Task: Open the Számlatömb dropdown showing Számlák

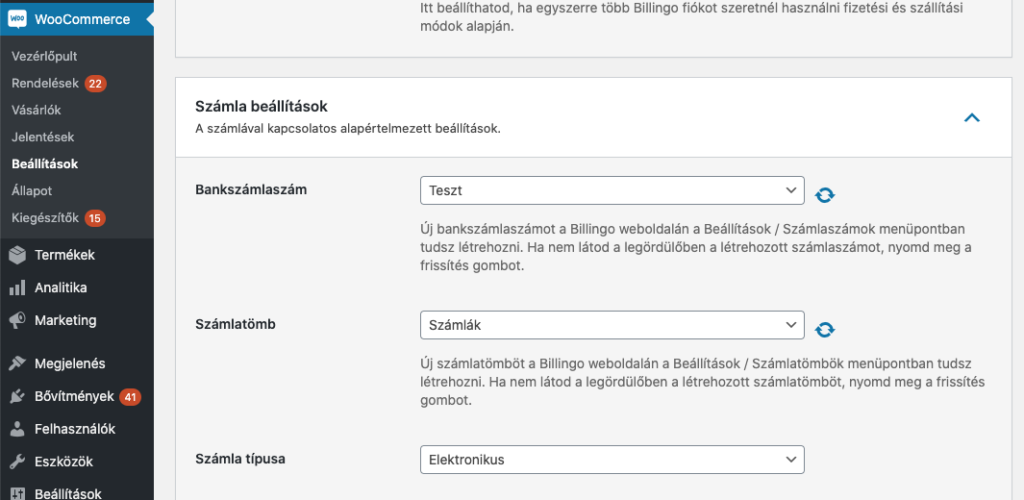Action: [x=612, y=325]
